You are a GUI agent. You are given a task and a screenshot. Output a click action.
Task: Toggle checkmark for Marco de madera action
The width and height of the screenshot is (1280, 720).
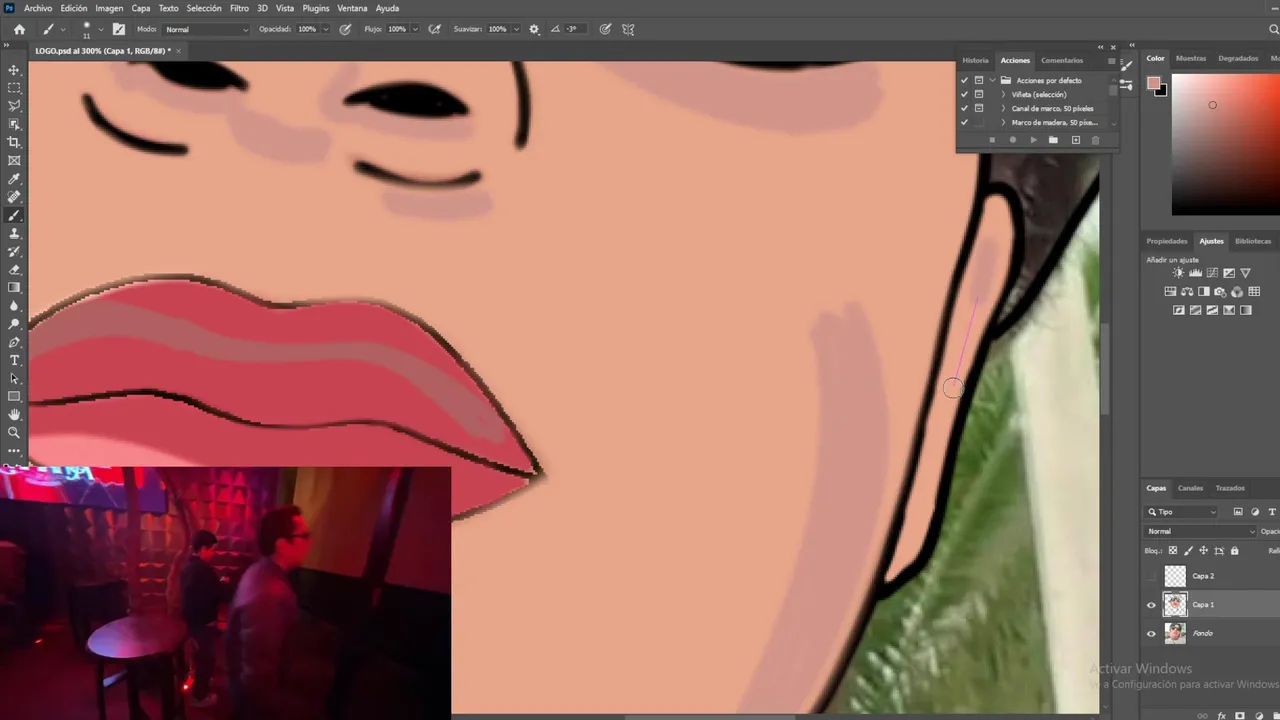[x=964, y=122]
